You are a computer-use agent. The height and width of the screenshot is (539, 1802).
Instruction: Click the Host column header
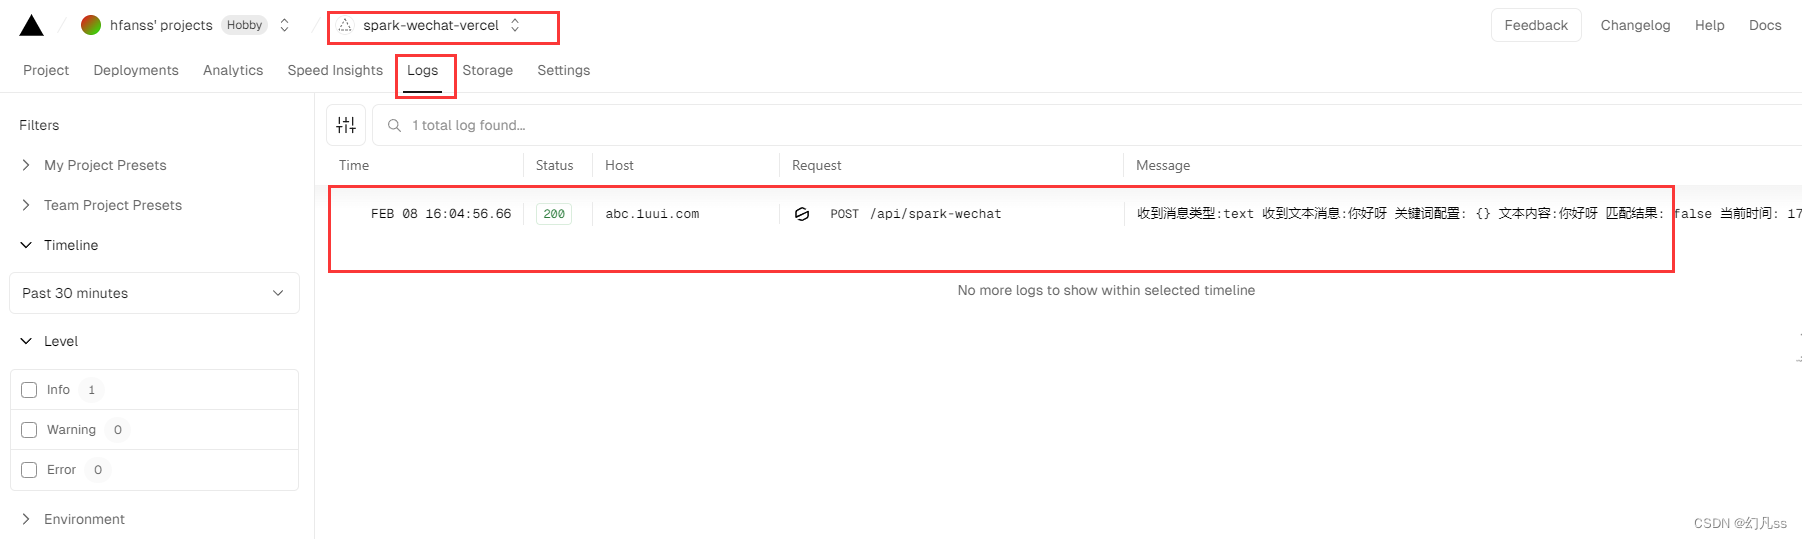coord(619,165)
